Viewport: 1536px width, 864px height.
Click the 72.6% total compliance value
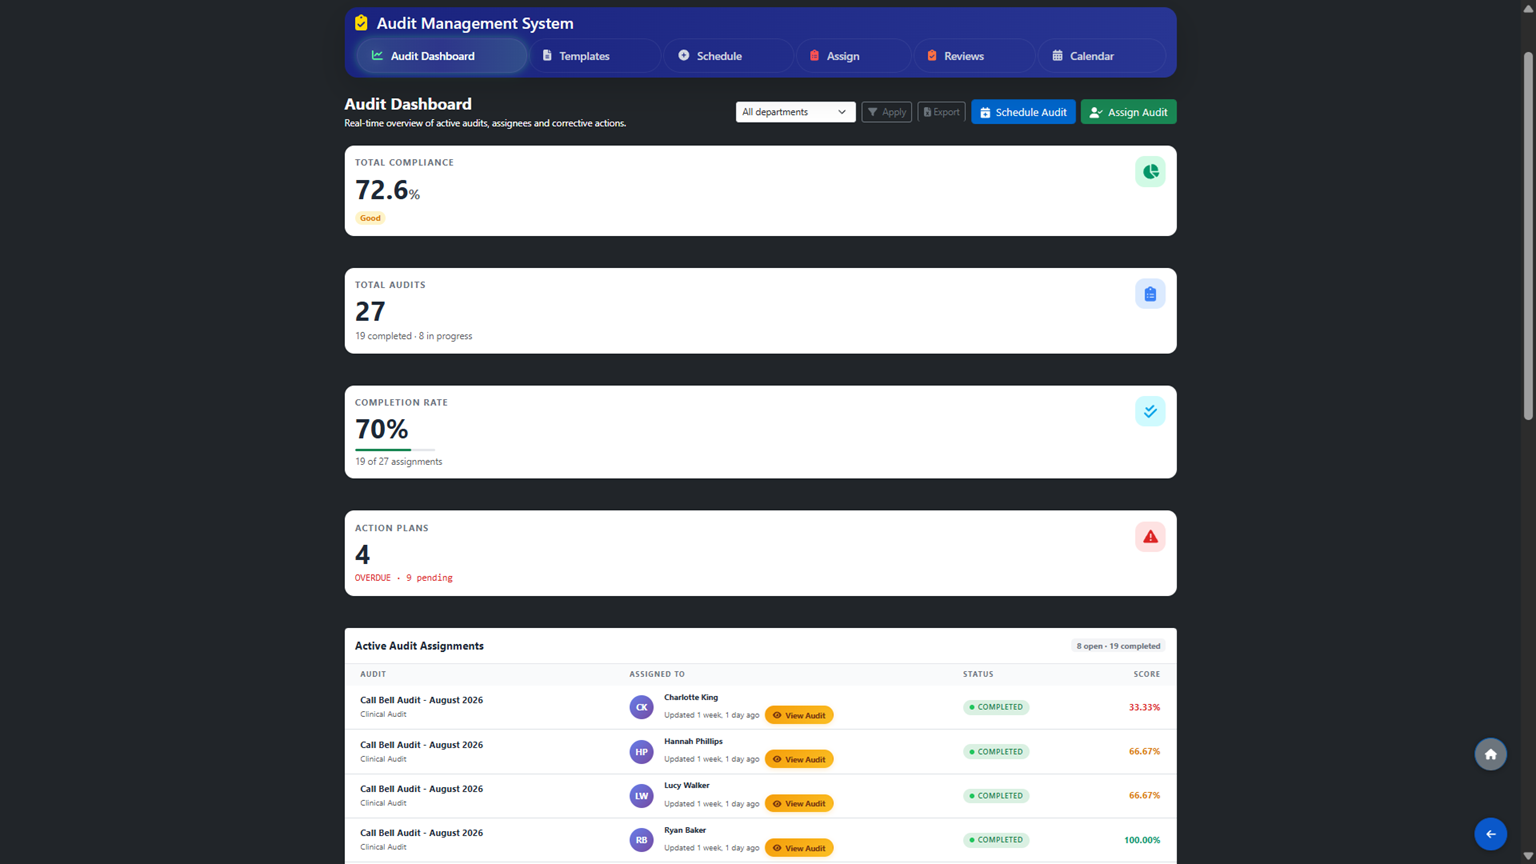[x=387, y=190]
